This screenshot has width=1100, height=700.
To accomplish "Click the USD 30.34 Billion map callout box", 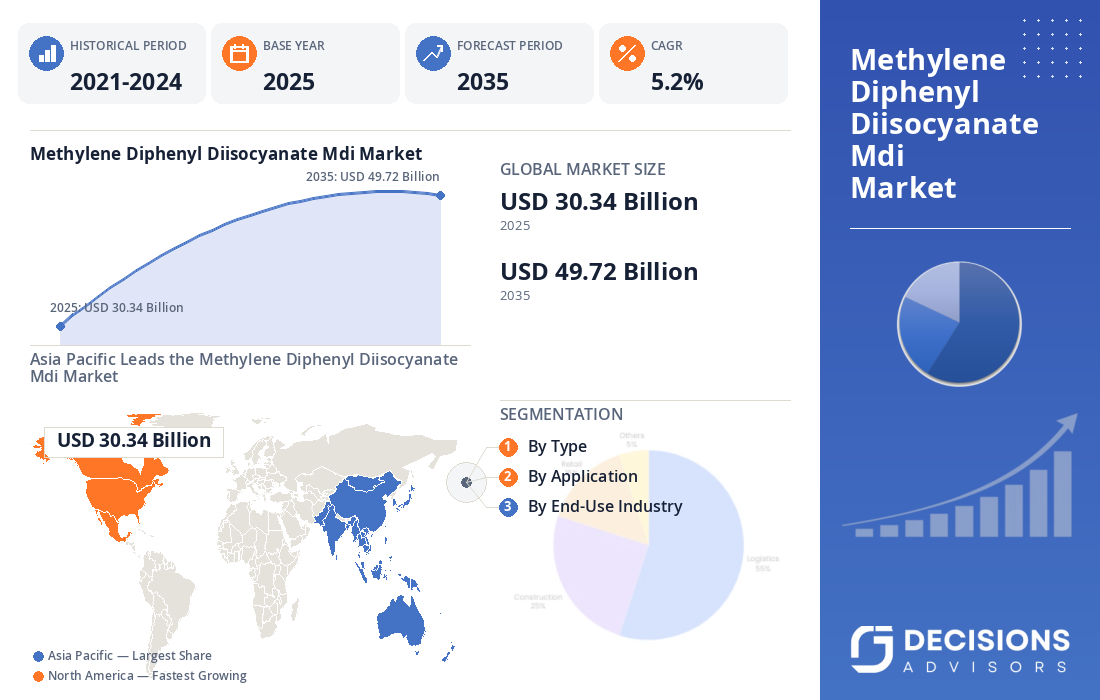I will click(x=133, y=441).
